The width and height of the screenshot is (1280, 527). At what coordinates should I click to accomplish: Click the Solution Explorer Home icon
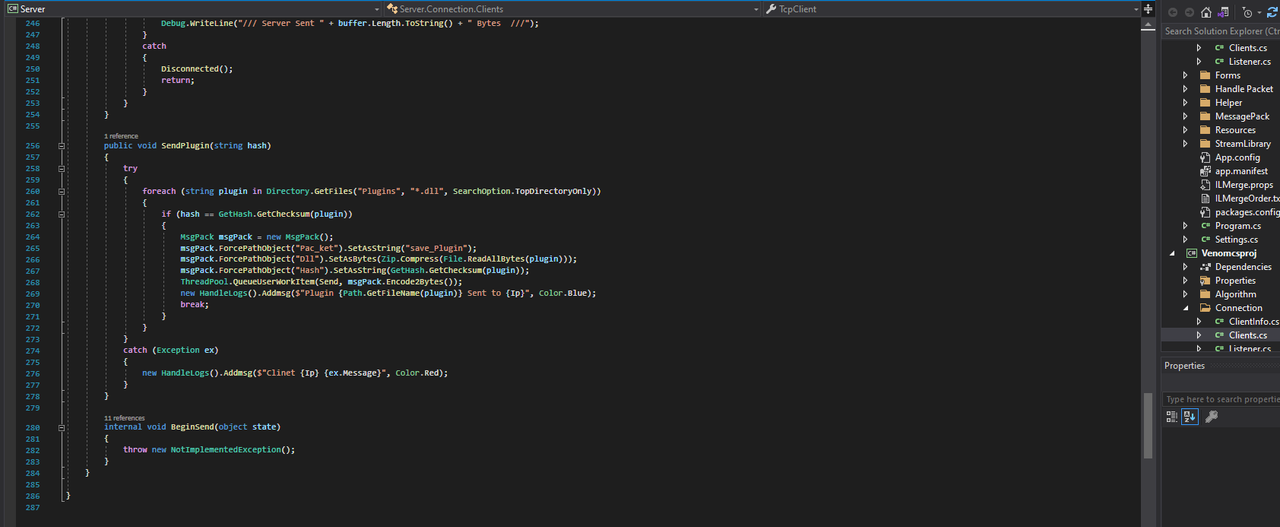click(x=1206, y=13)
